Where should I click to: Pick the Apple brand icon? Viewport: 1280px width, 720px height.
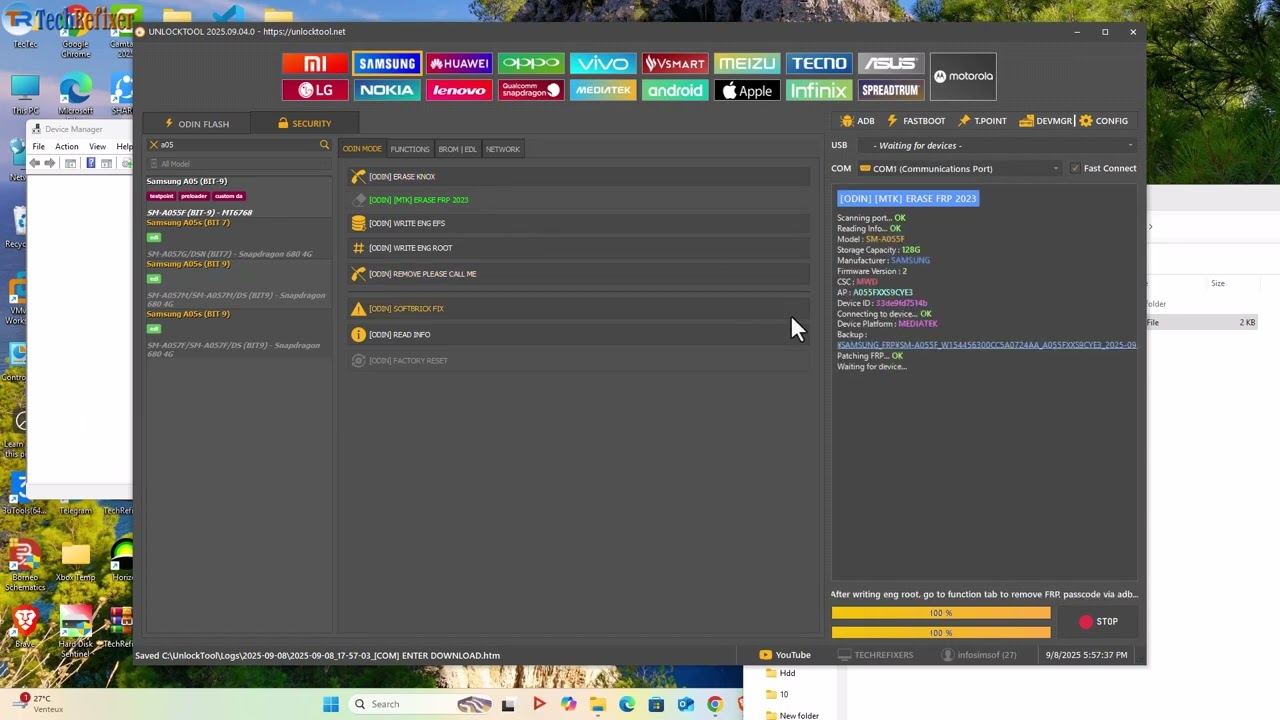pos(747,90)
